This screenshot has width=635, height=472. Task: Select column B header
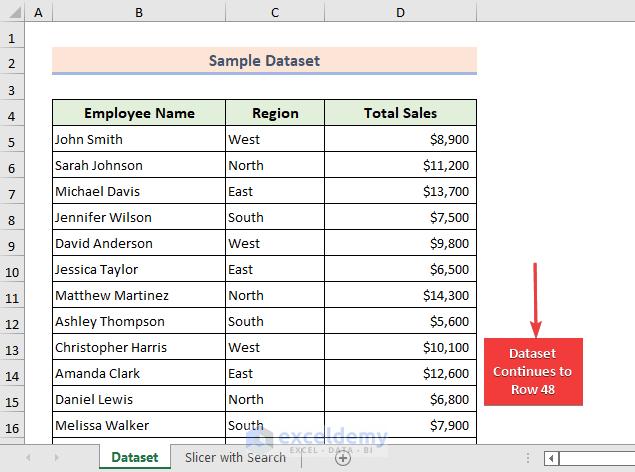[x=139, y=12]
